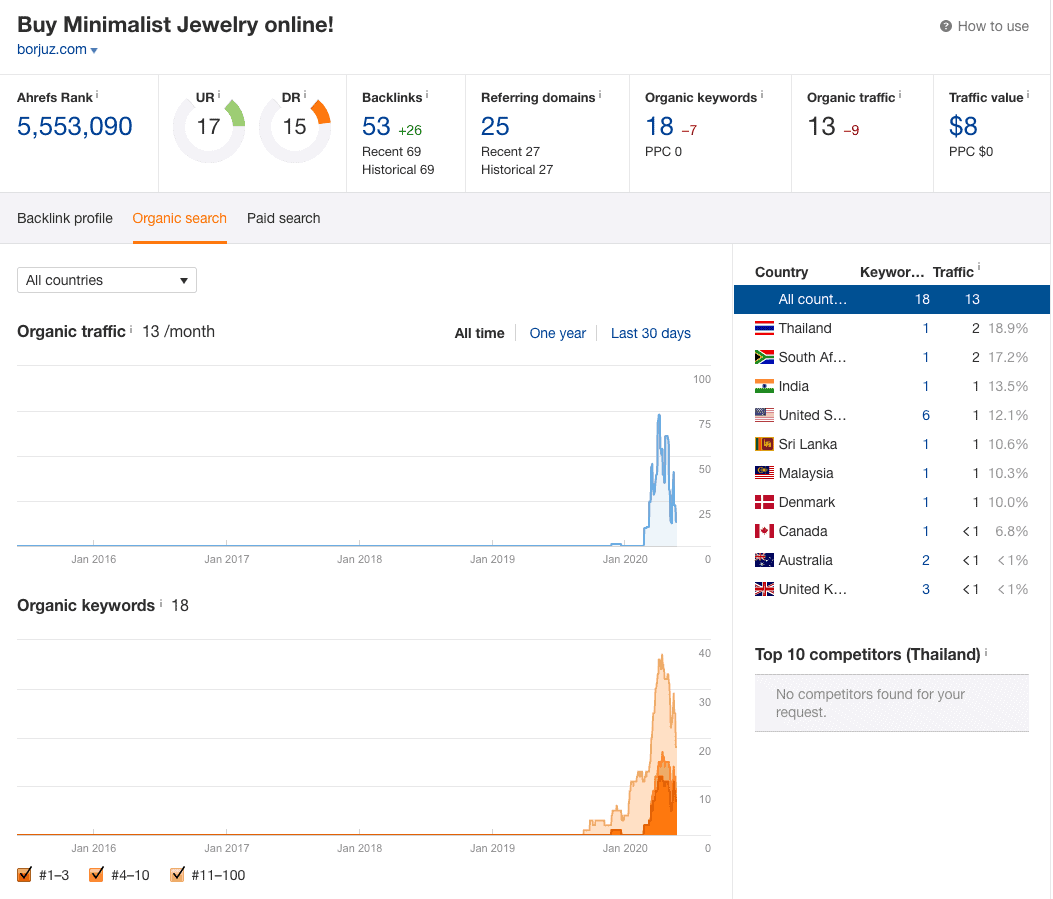Click info icon beside Organic traffic metric header
Screen dimensions: 1053x899
(900, 95)
